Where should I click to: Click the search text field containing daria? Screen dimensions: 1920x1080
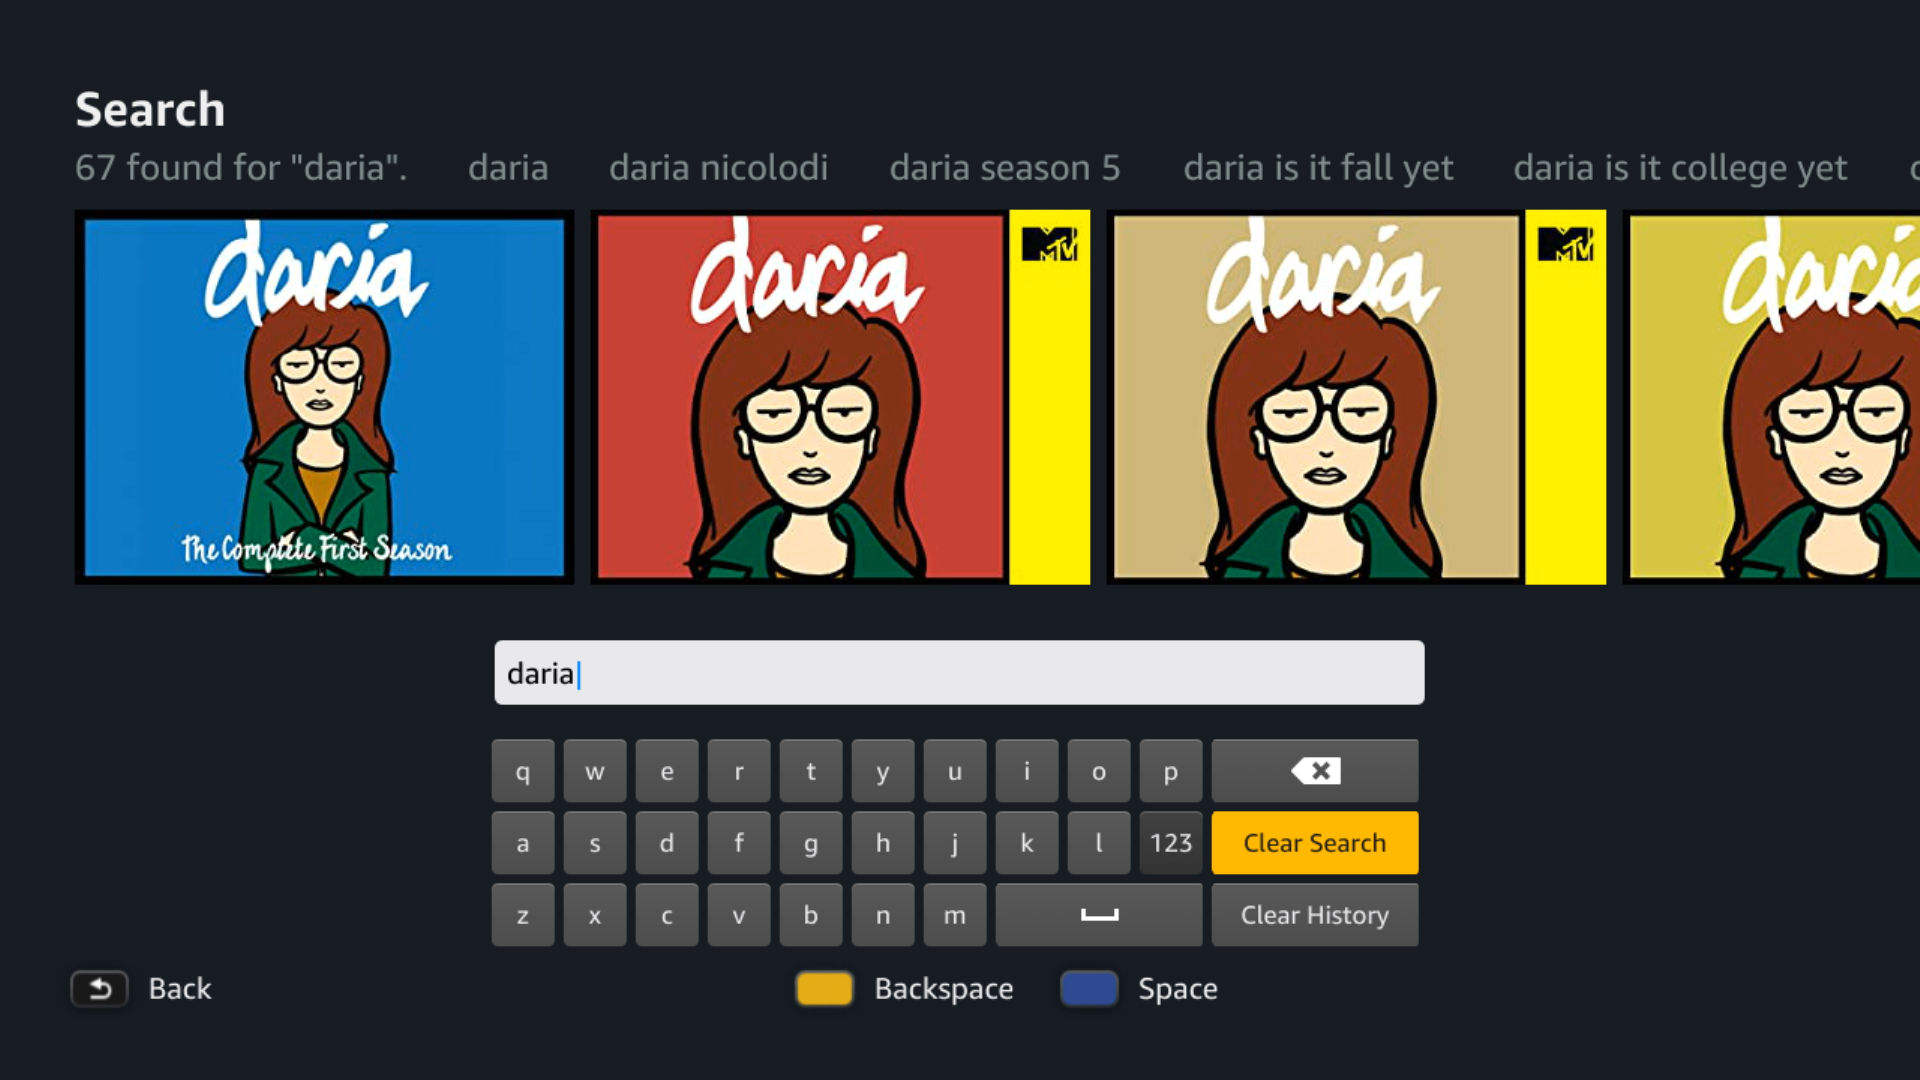[x=958, y=673]
